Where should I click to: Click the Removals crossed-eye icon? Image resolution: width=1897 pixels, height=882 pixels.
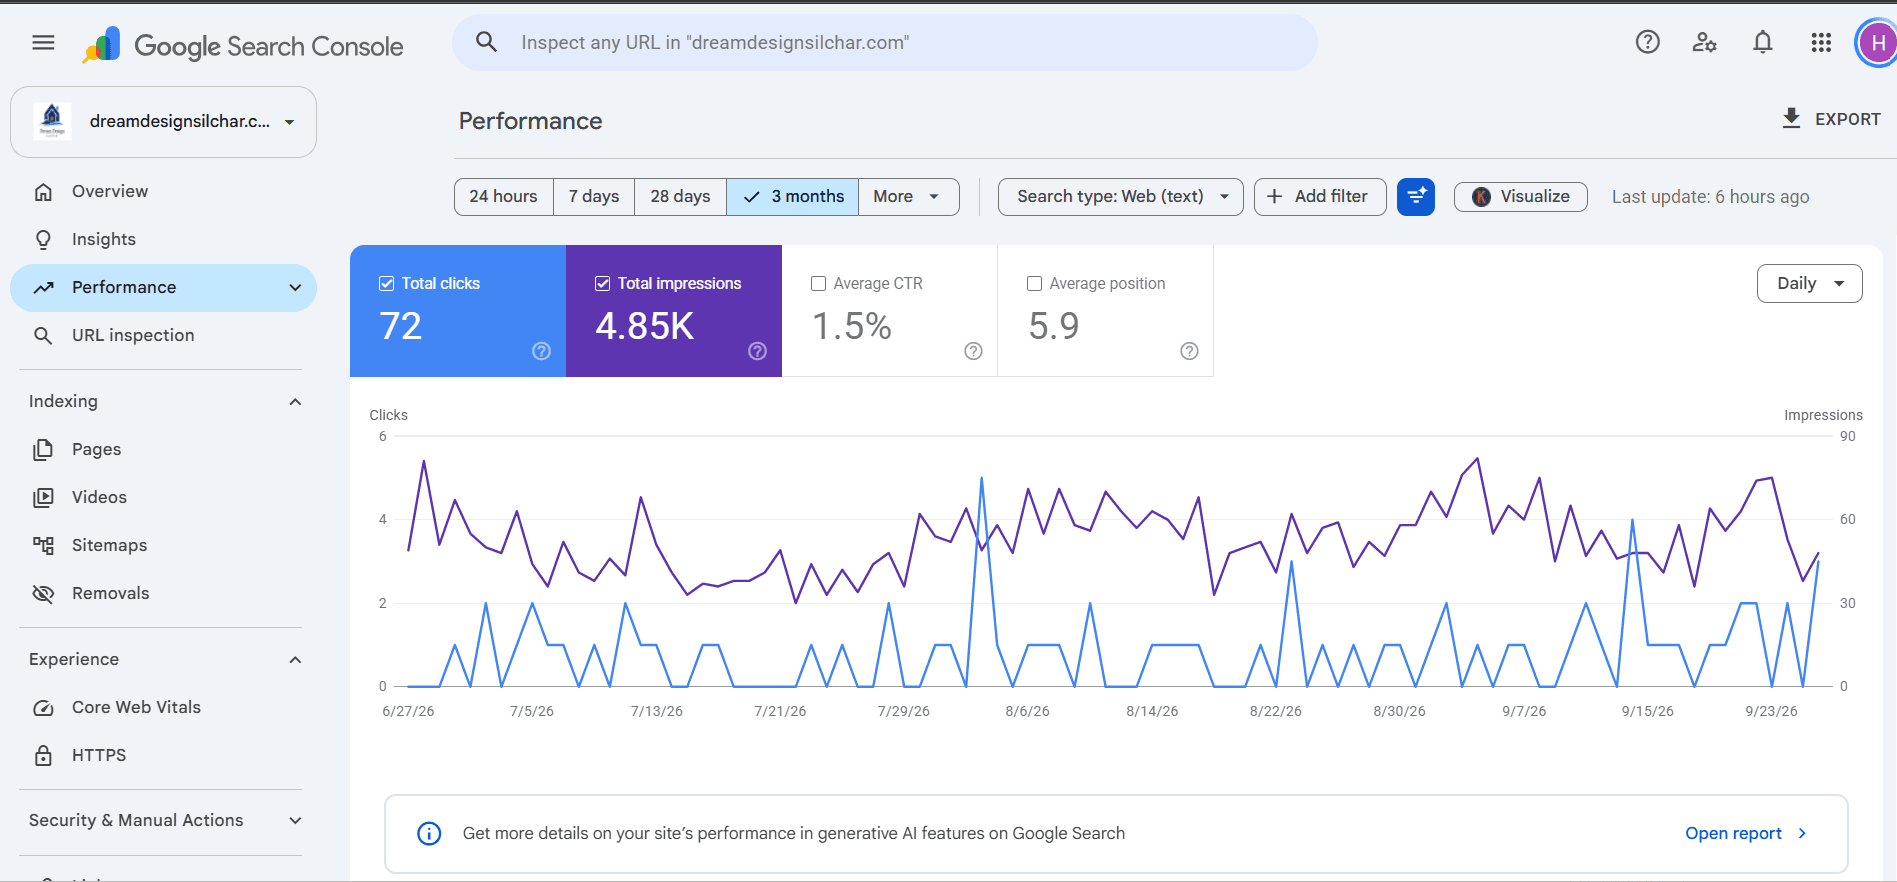[x=43, y=594]
